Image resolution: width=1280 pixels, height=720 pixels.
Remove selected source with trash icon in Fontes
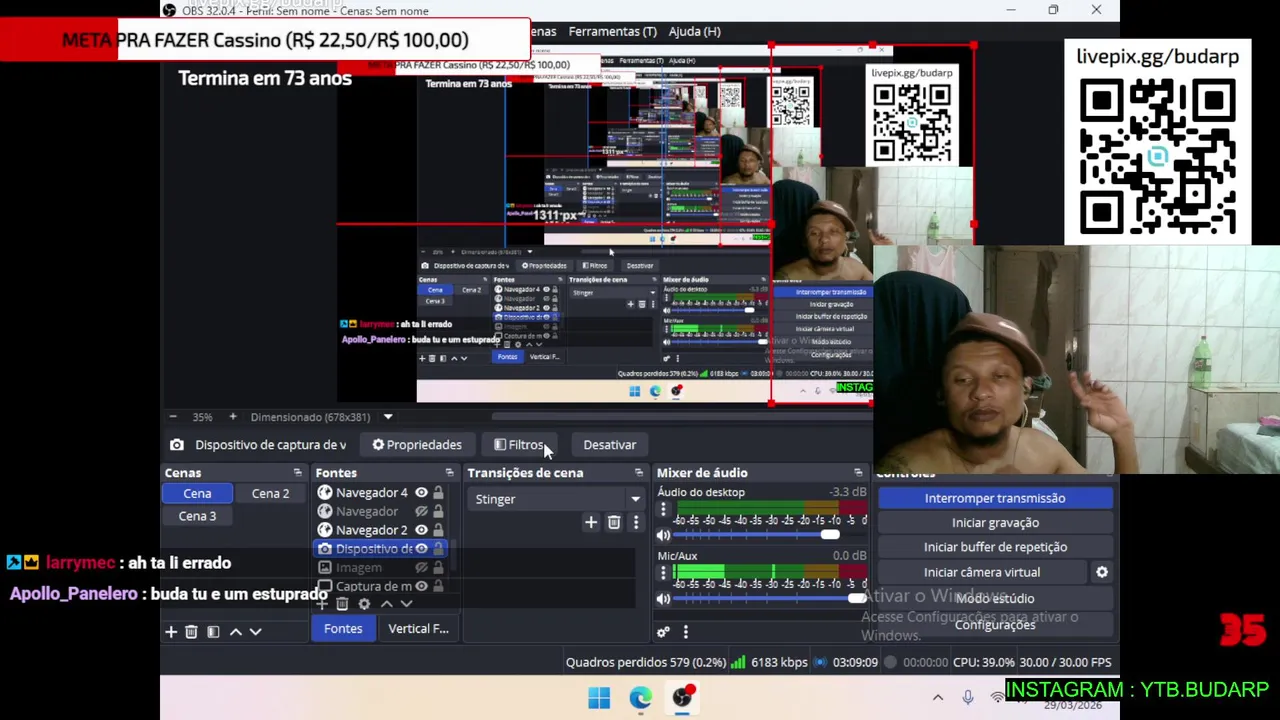pyautogui.click(x=342, y=604)
